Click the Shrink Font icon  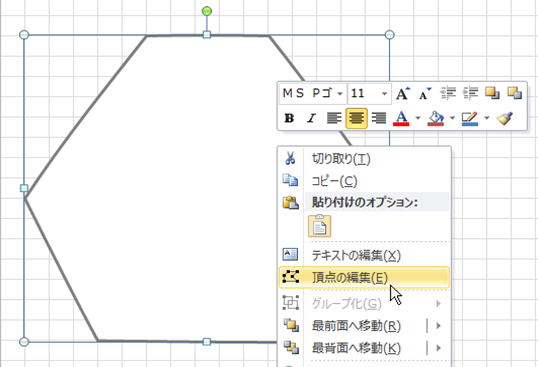click(425, 93)
